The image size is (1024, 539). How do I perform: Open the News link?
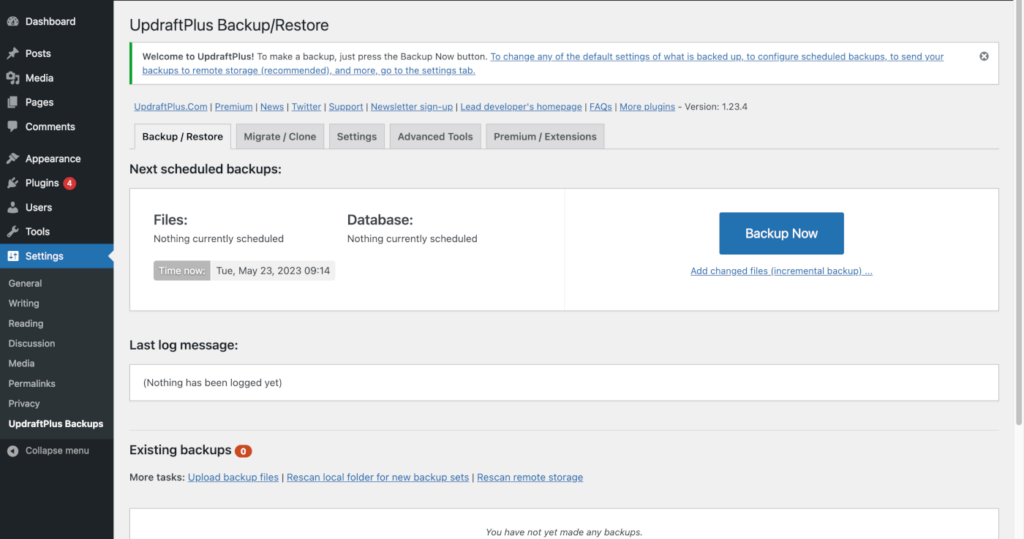click(x=272, y=106)
